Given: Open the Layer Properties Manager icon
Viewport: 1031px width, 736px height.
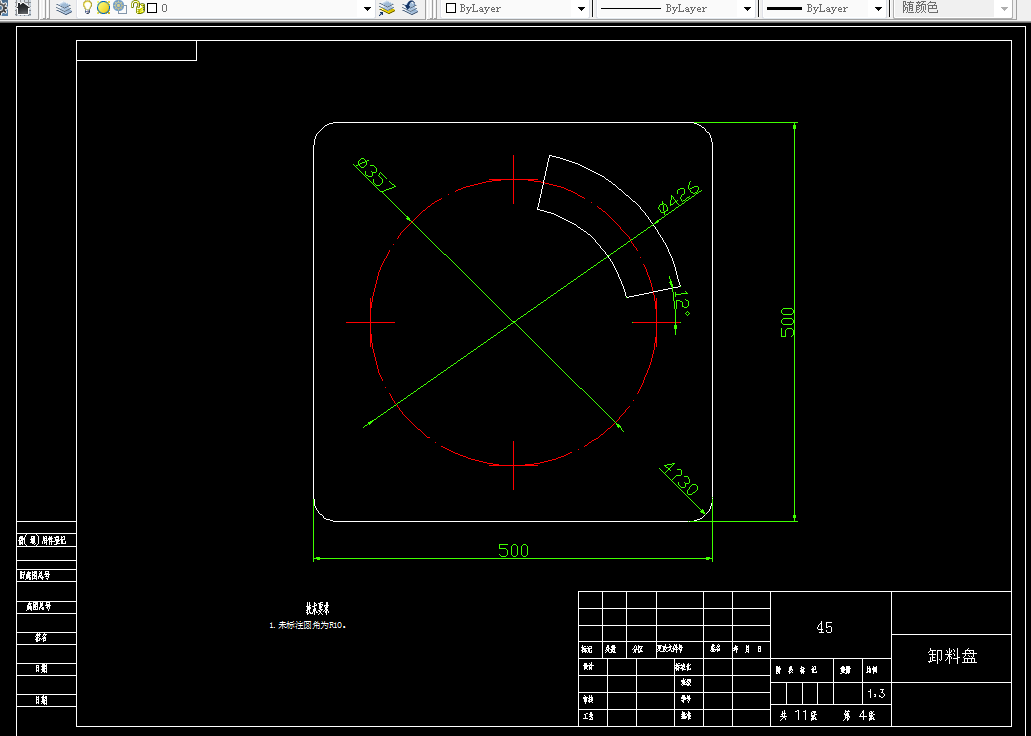Looking at the screenshot, I should 64,9.
